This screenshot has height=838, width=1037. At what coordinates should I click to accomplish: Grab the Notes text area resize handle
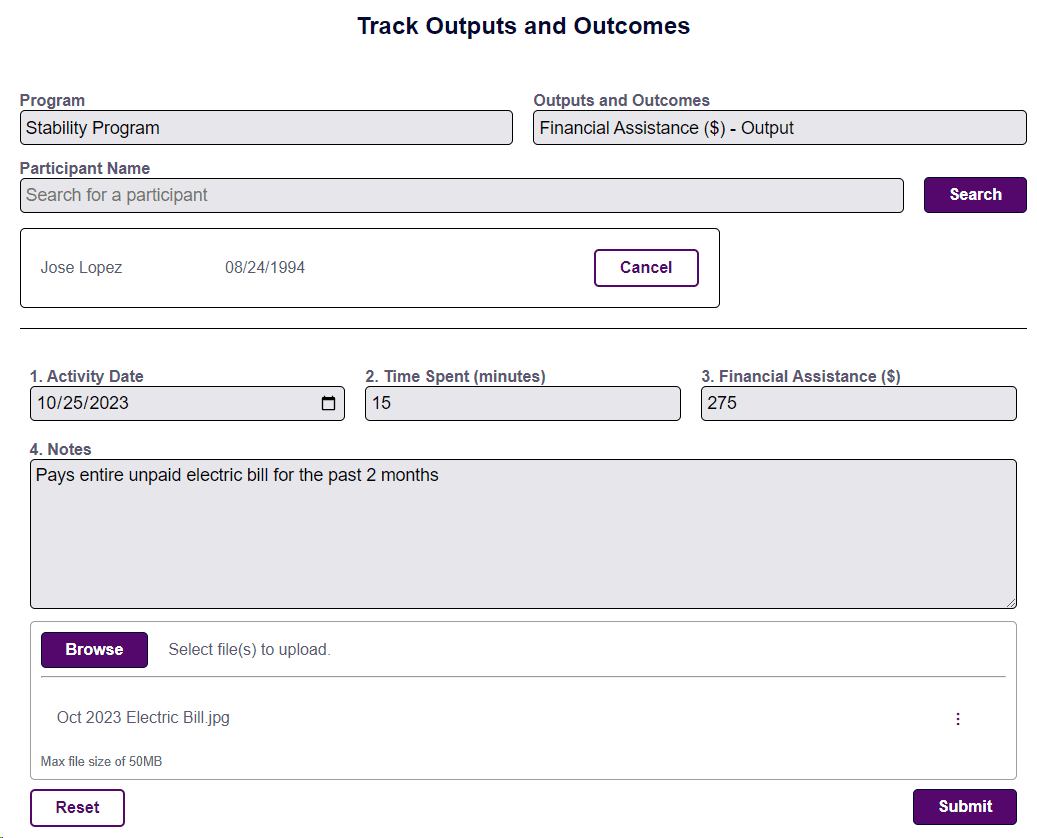click(x=1010, y=602)
